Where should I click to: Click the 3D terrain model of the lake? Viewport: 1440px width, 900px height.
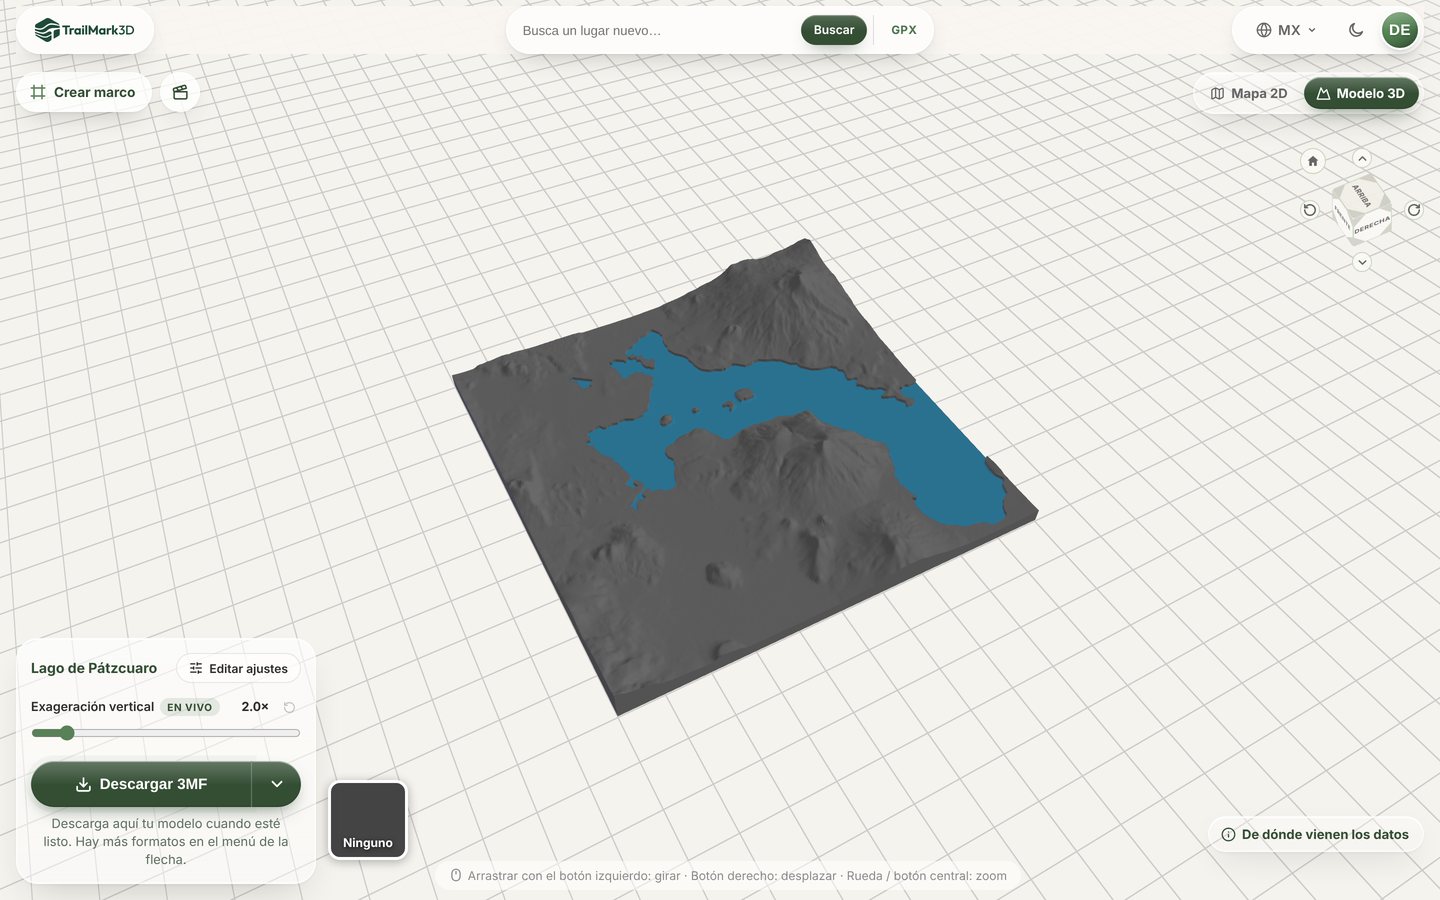(745, 475)
